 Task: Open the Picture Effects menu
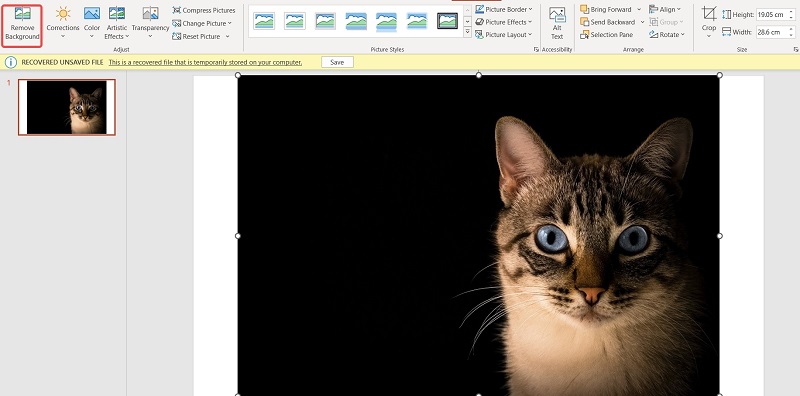click(x=504, y=22)
